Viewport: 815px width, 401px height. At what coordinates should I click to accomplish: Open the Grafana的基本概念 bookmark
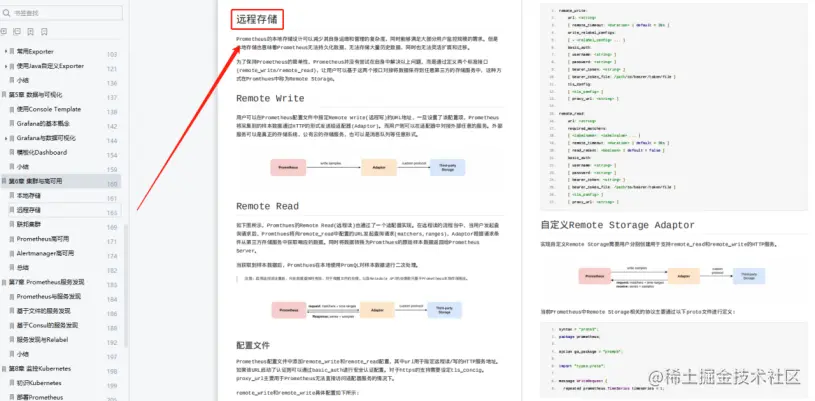43,124
